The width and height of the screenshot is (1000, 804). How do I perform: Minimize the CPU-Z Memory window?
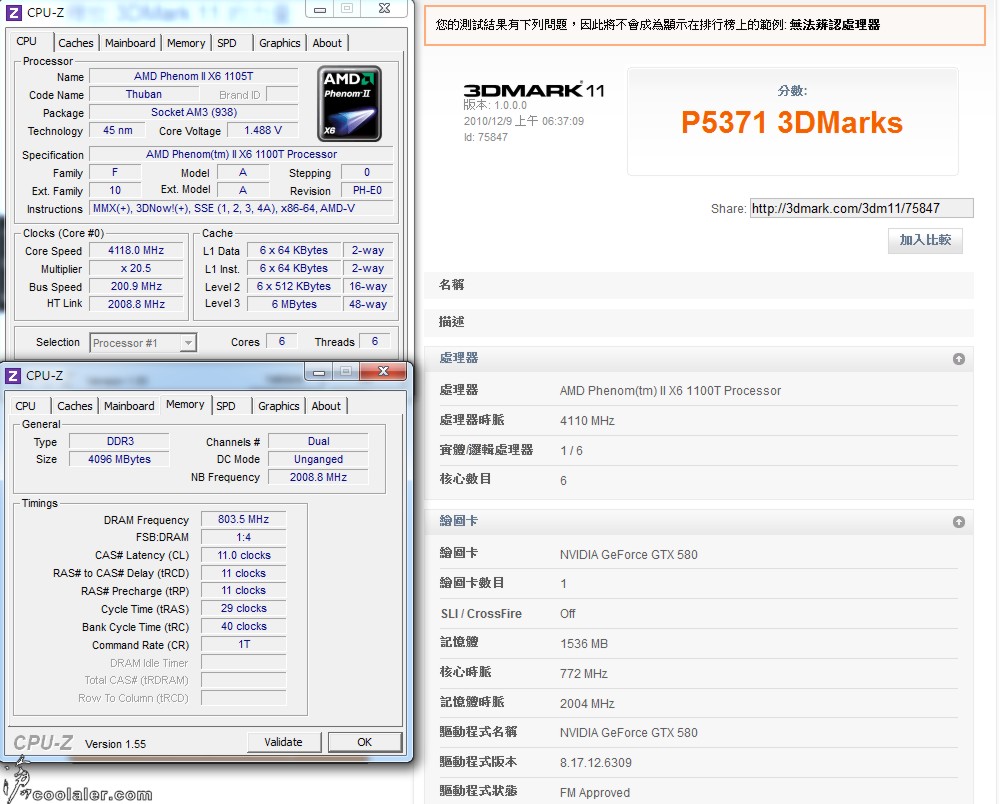click(320, 372)
